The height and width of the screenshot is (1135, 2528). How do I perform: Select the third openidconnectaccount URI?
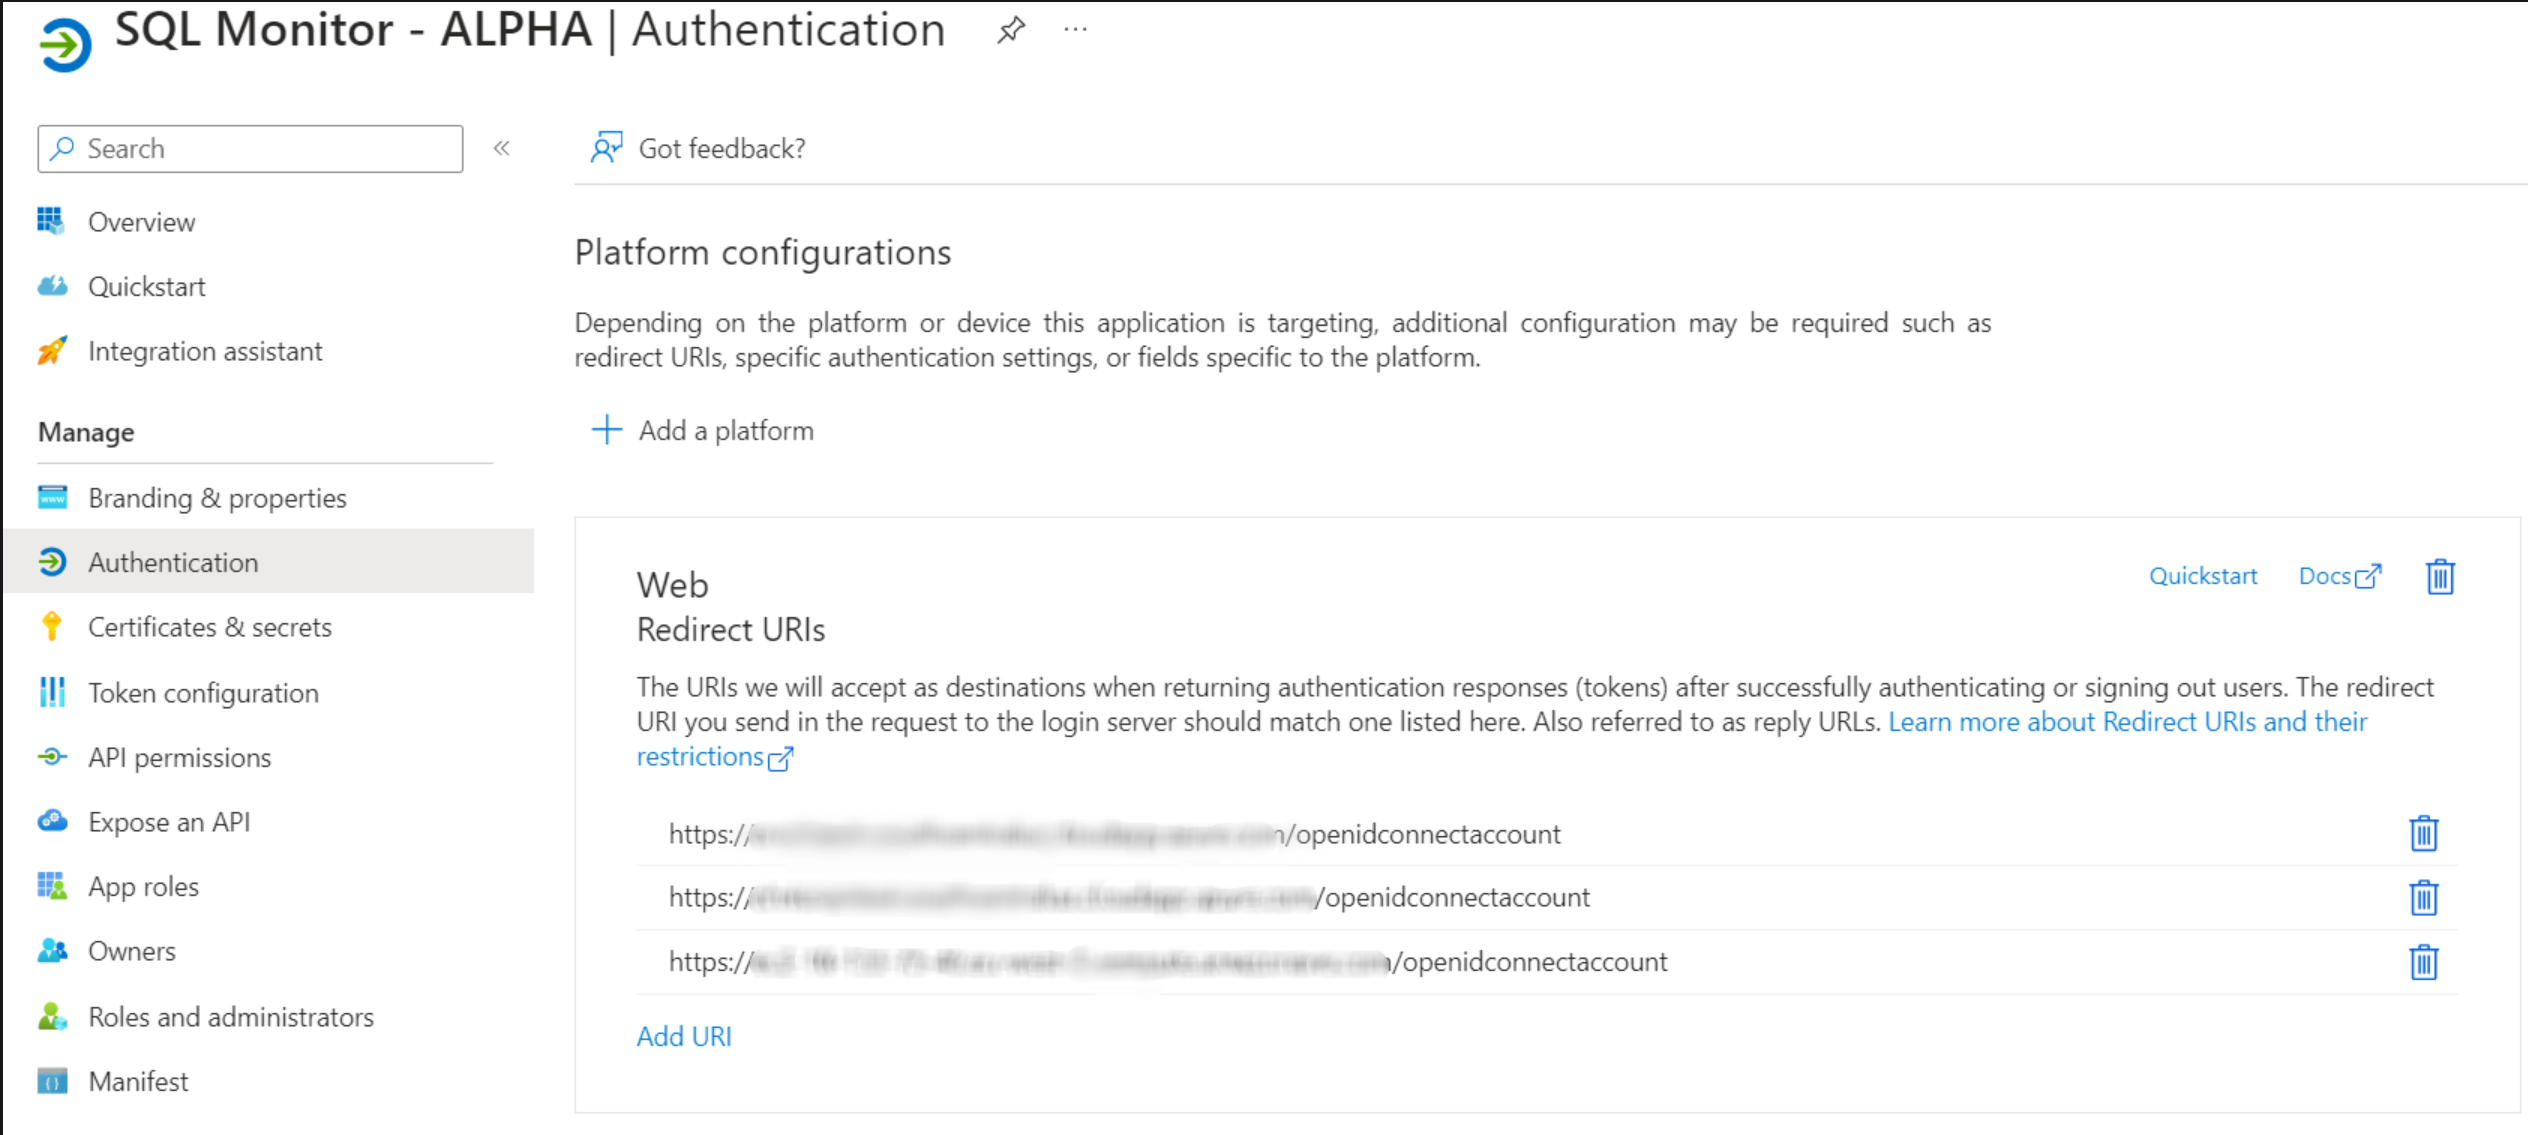pyautogui.click(x=1168, y=961)
